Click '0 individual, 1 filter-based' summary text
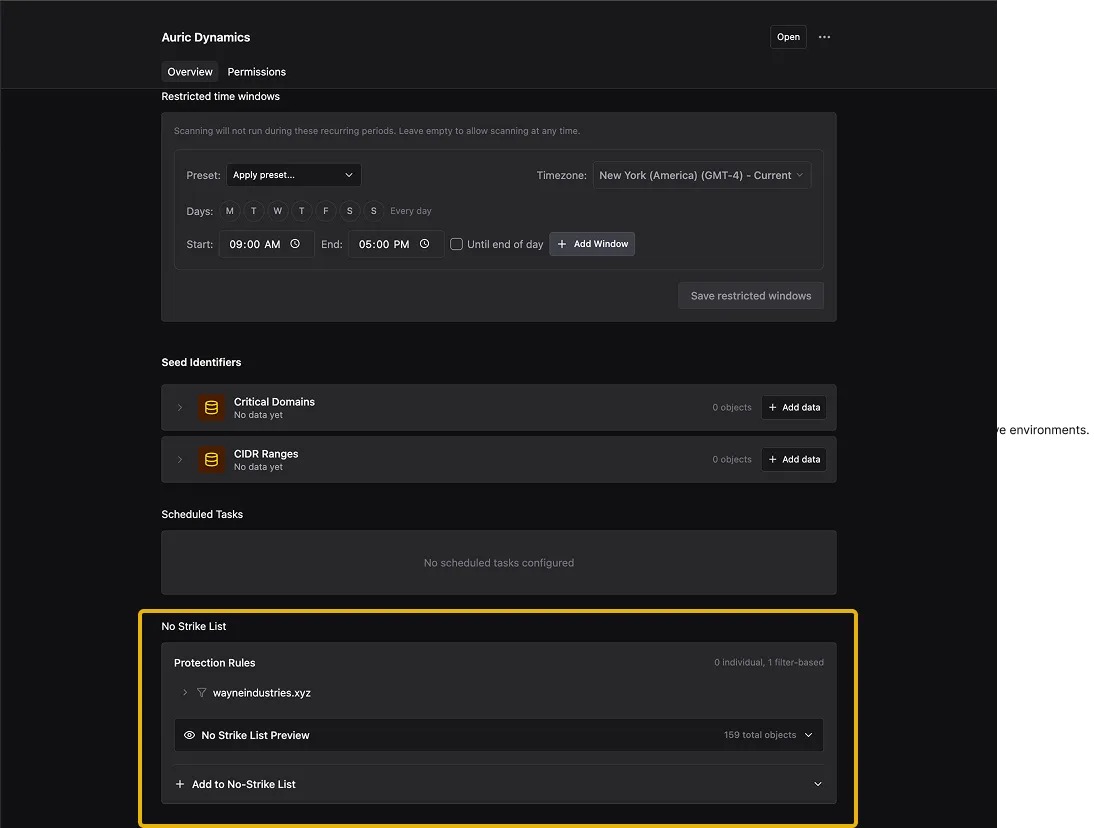The image size is (1094, 828). pos(769,662)
